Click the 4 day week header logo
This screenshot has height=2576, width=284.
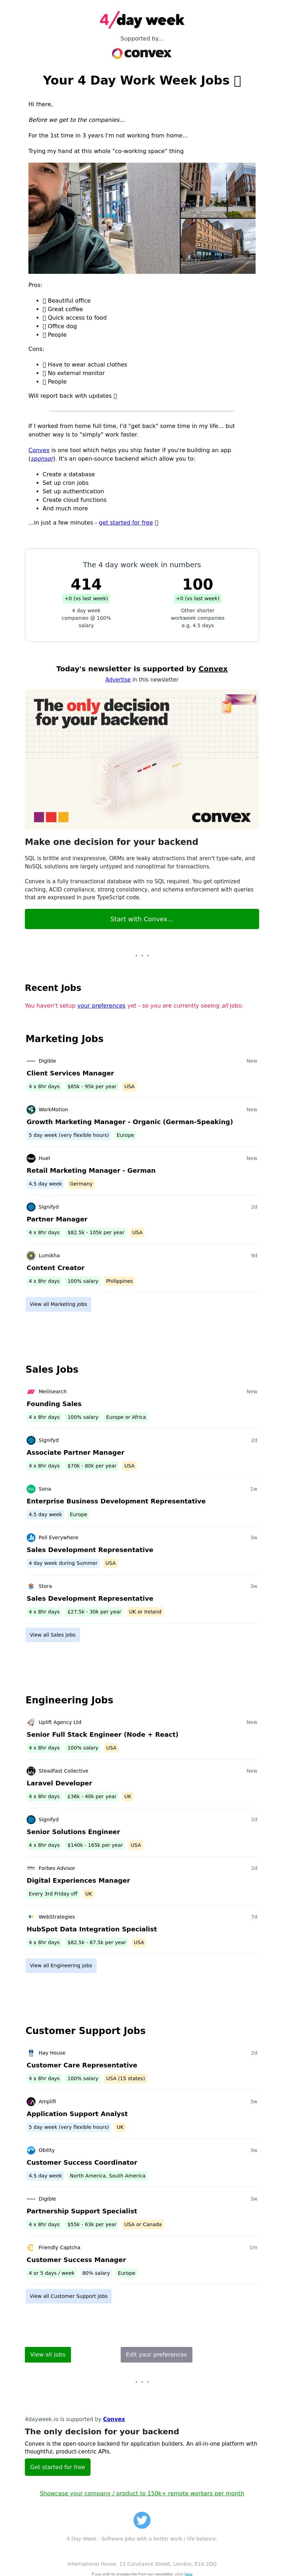[x=142, y=20]
